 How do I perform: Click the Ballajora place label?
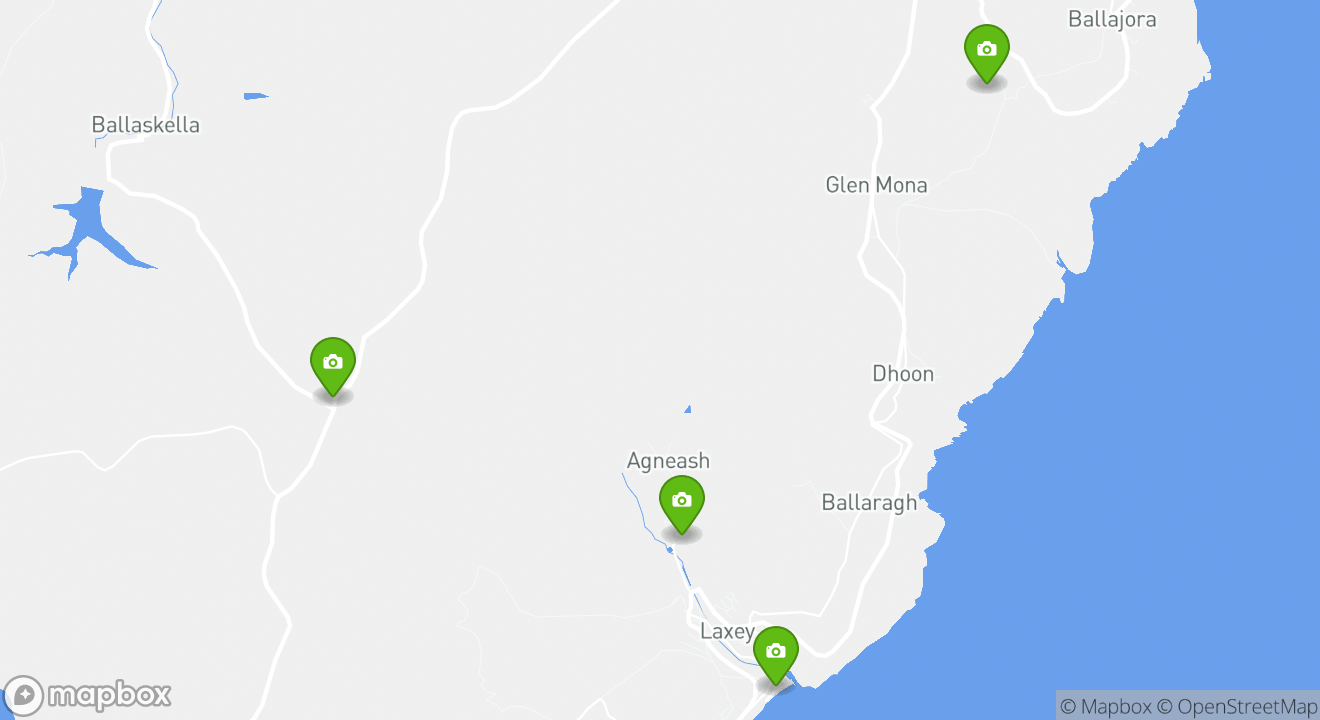tap(1112, 19)
